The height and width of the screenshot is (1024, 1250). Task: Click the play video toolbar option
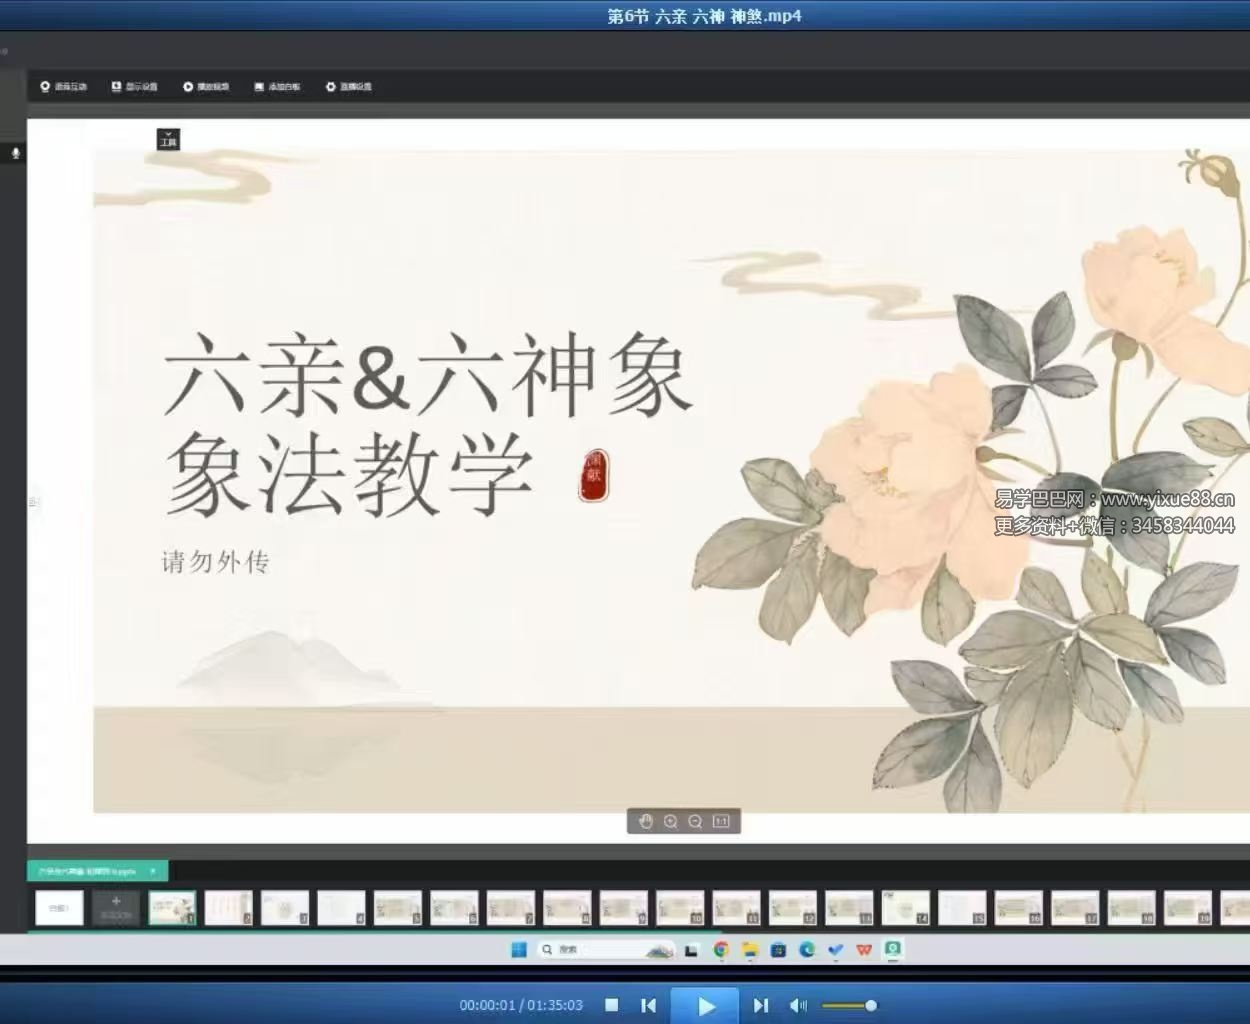(x=206, y=87)
